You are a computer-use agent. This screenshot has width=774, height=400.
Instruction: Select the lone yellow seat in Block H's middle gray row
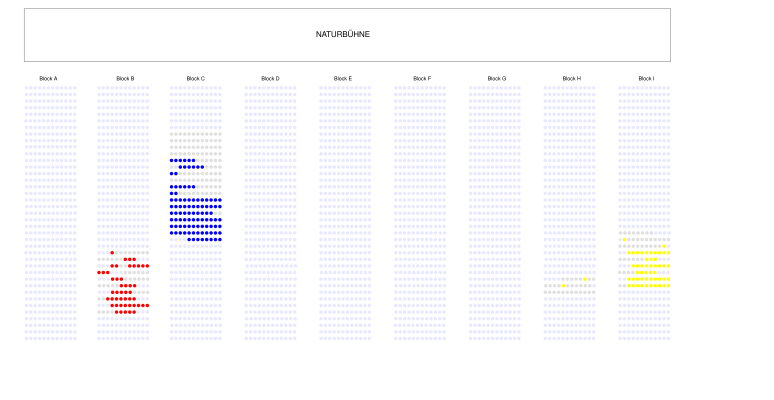point(563,286)
